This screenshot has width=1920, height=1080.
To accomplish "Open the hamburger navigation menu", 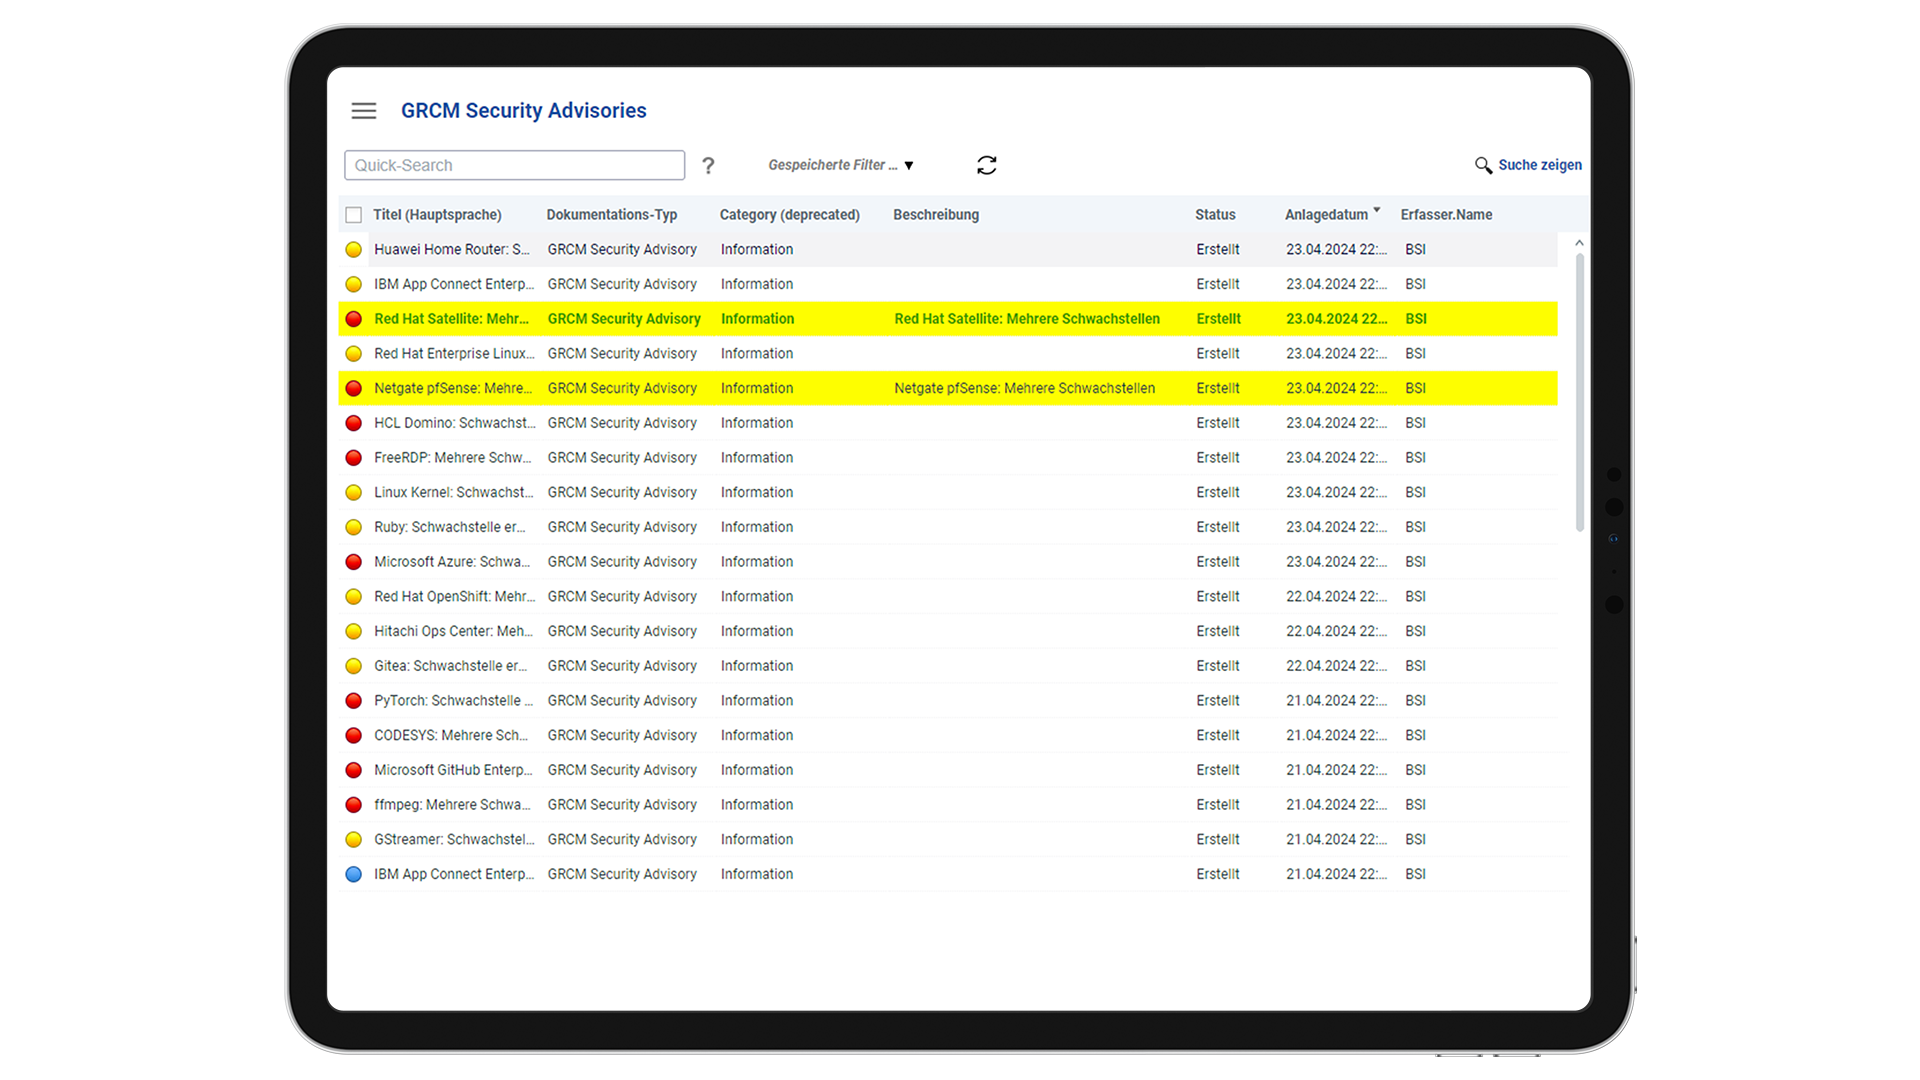I will tap(364, 111).
